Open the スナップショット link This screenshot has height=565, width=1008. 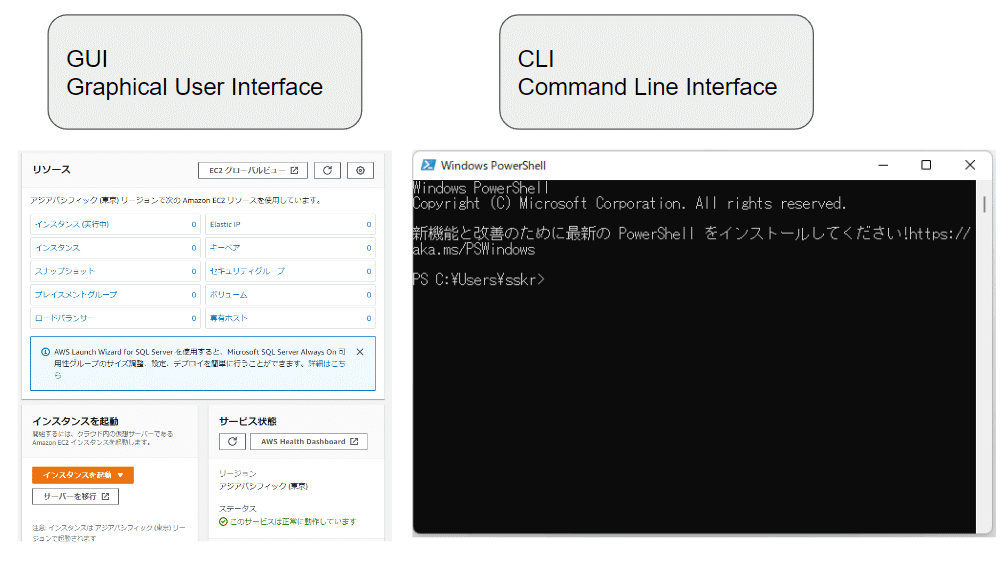click(64, 271)
